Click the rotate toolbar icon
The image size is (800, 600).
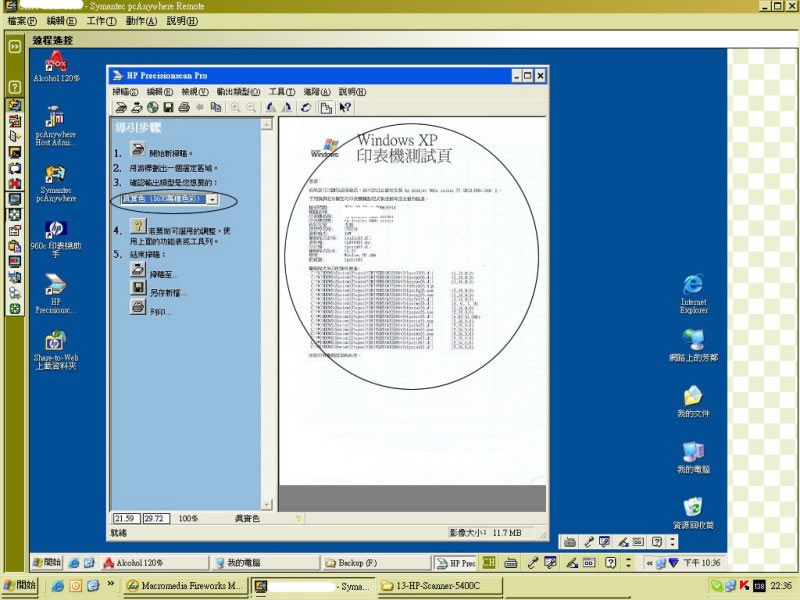[x=306, y=108]
